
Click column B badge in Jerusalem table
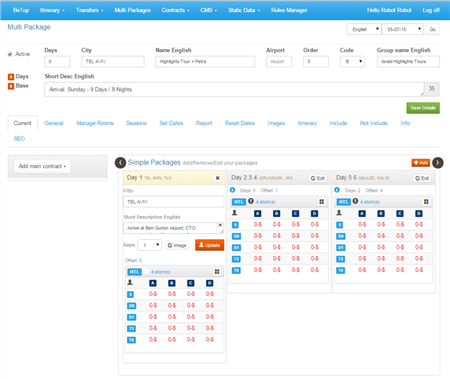pos(276,214)
